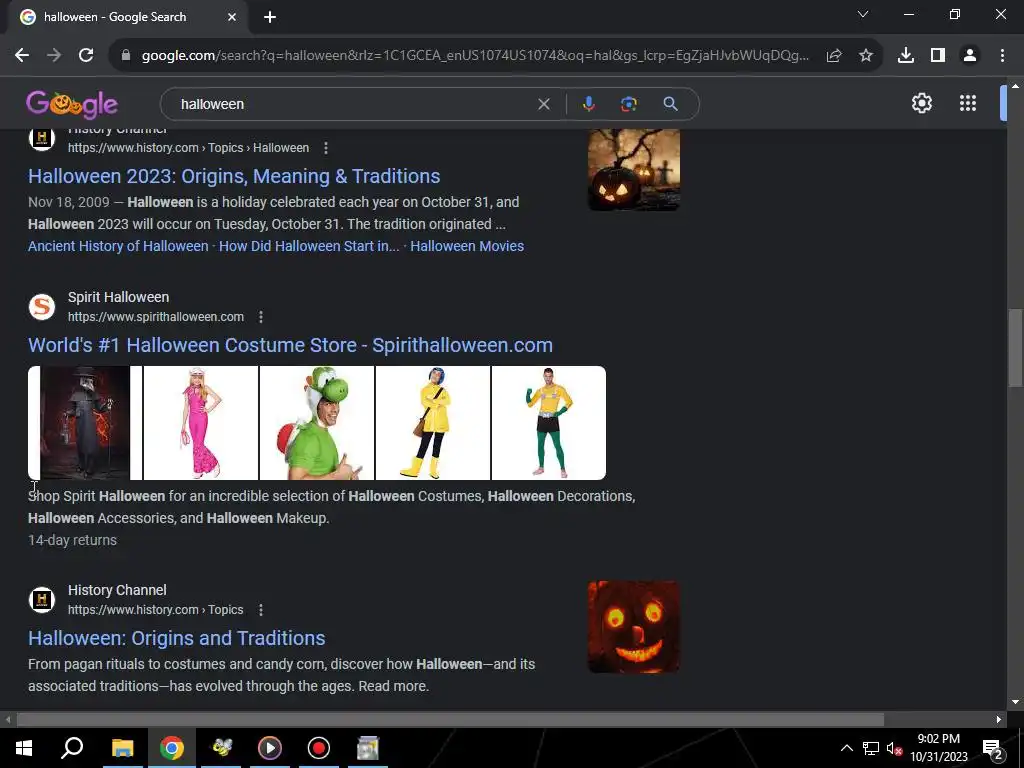The height and width of the screenshot is (768, 1024).
Task: Open the notification center icon
Action: coord(992,748)
